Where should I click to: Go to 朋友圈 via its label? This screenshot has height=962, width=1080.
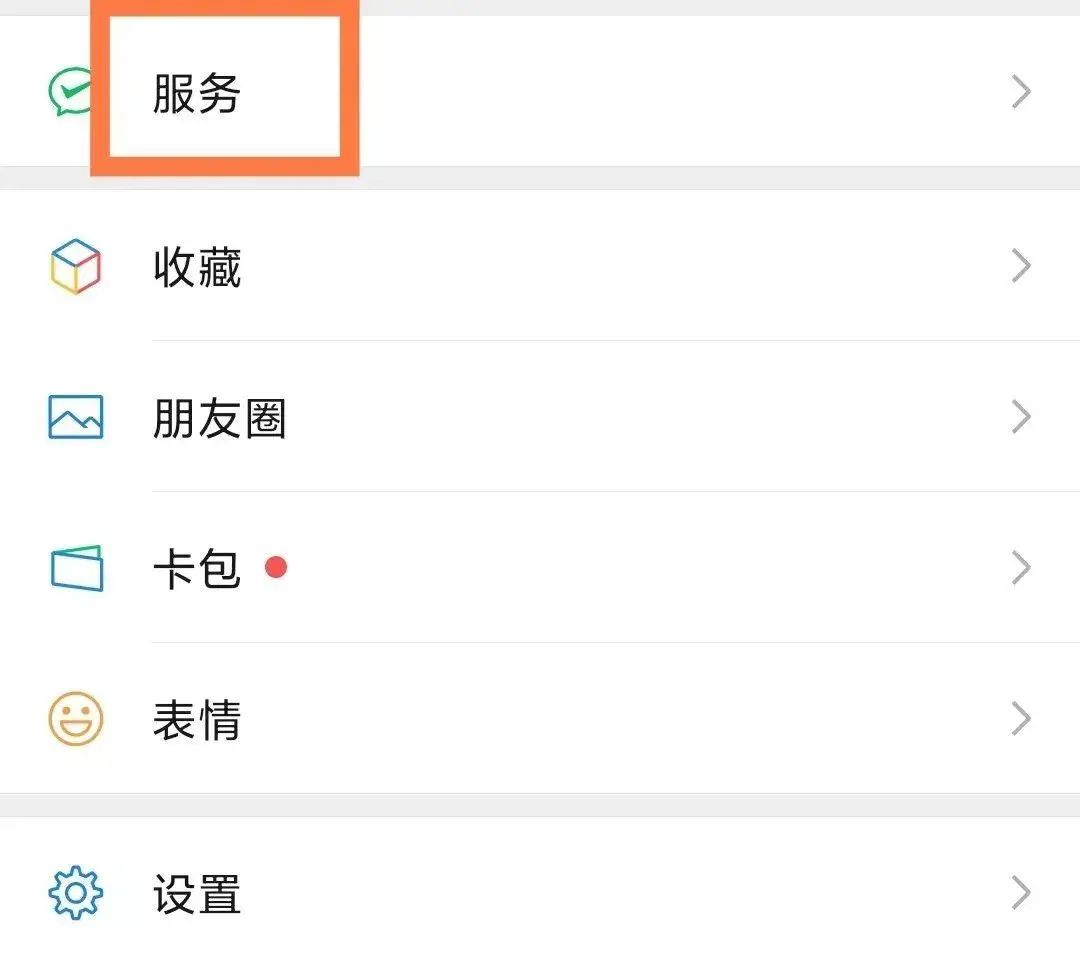(219, 418)
